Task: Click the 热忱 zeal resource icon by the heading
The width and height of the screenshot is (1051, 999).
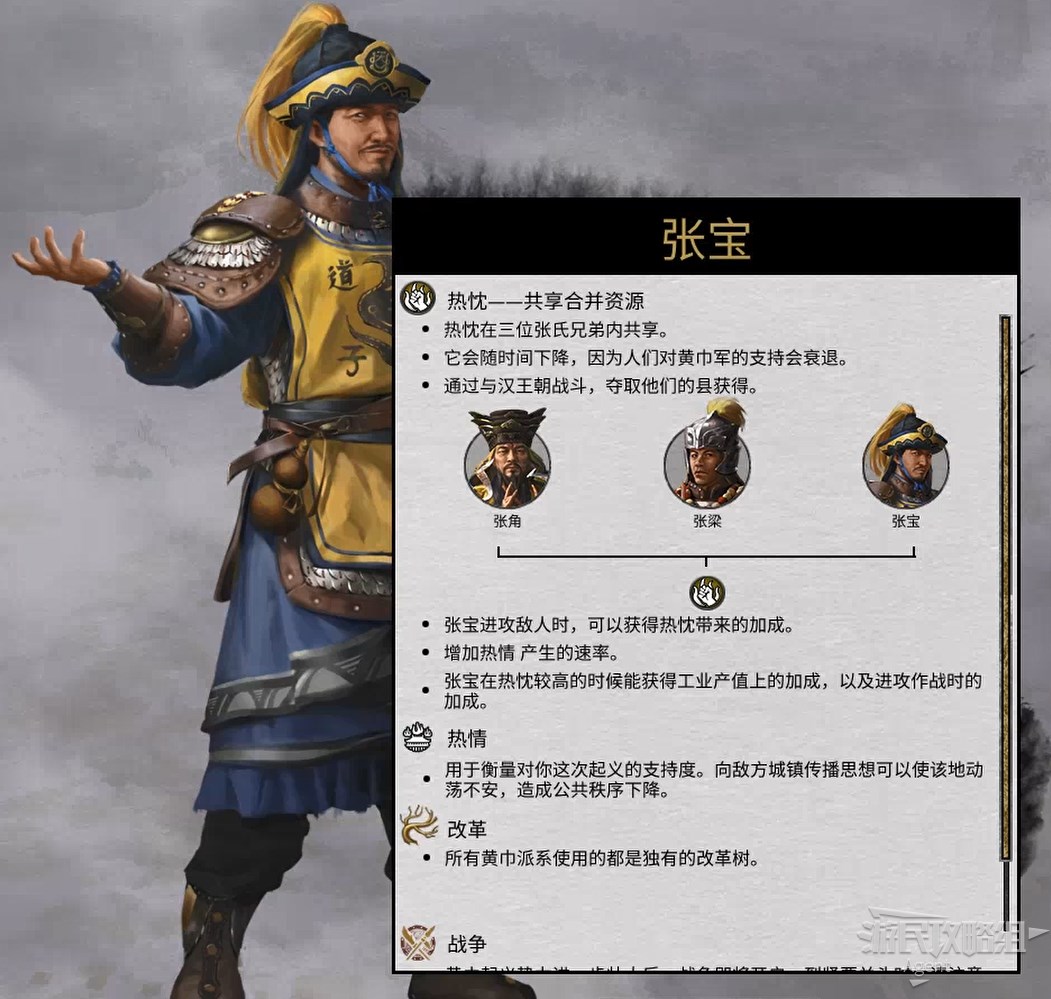Action: [x=418, y=298]
